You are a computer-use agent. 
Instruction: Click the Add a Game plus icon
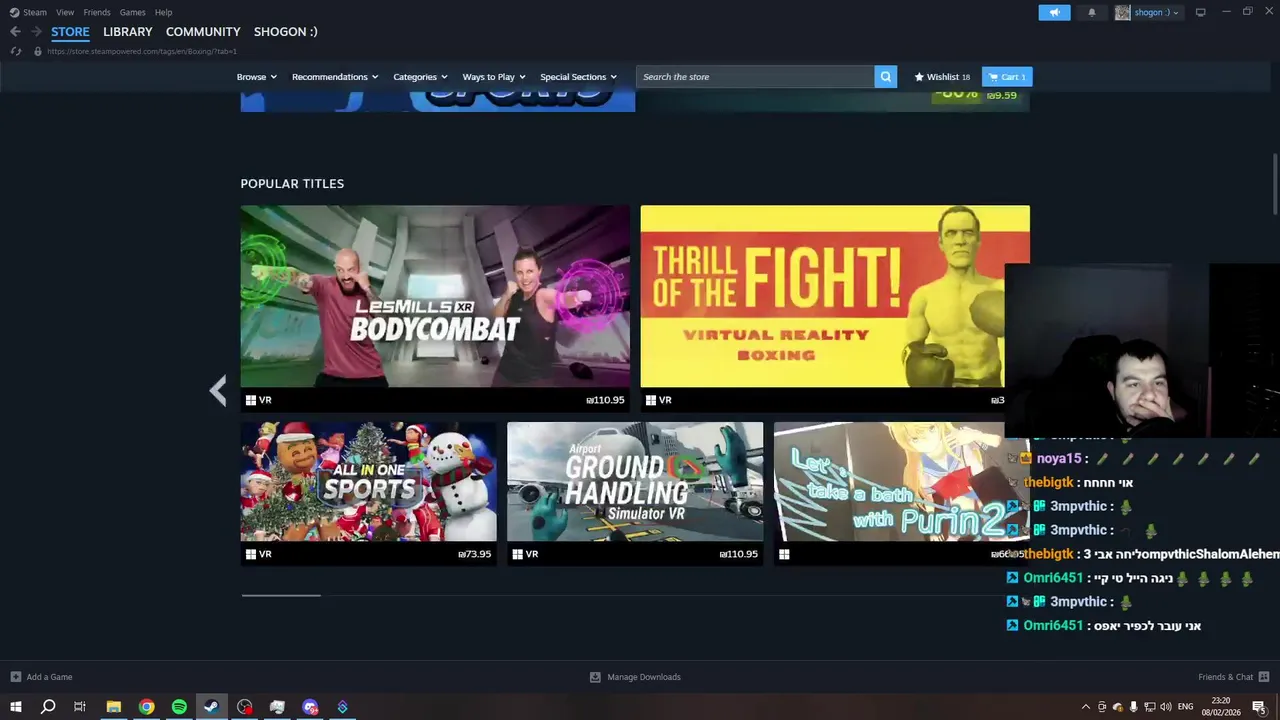tap(15, 677)
